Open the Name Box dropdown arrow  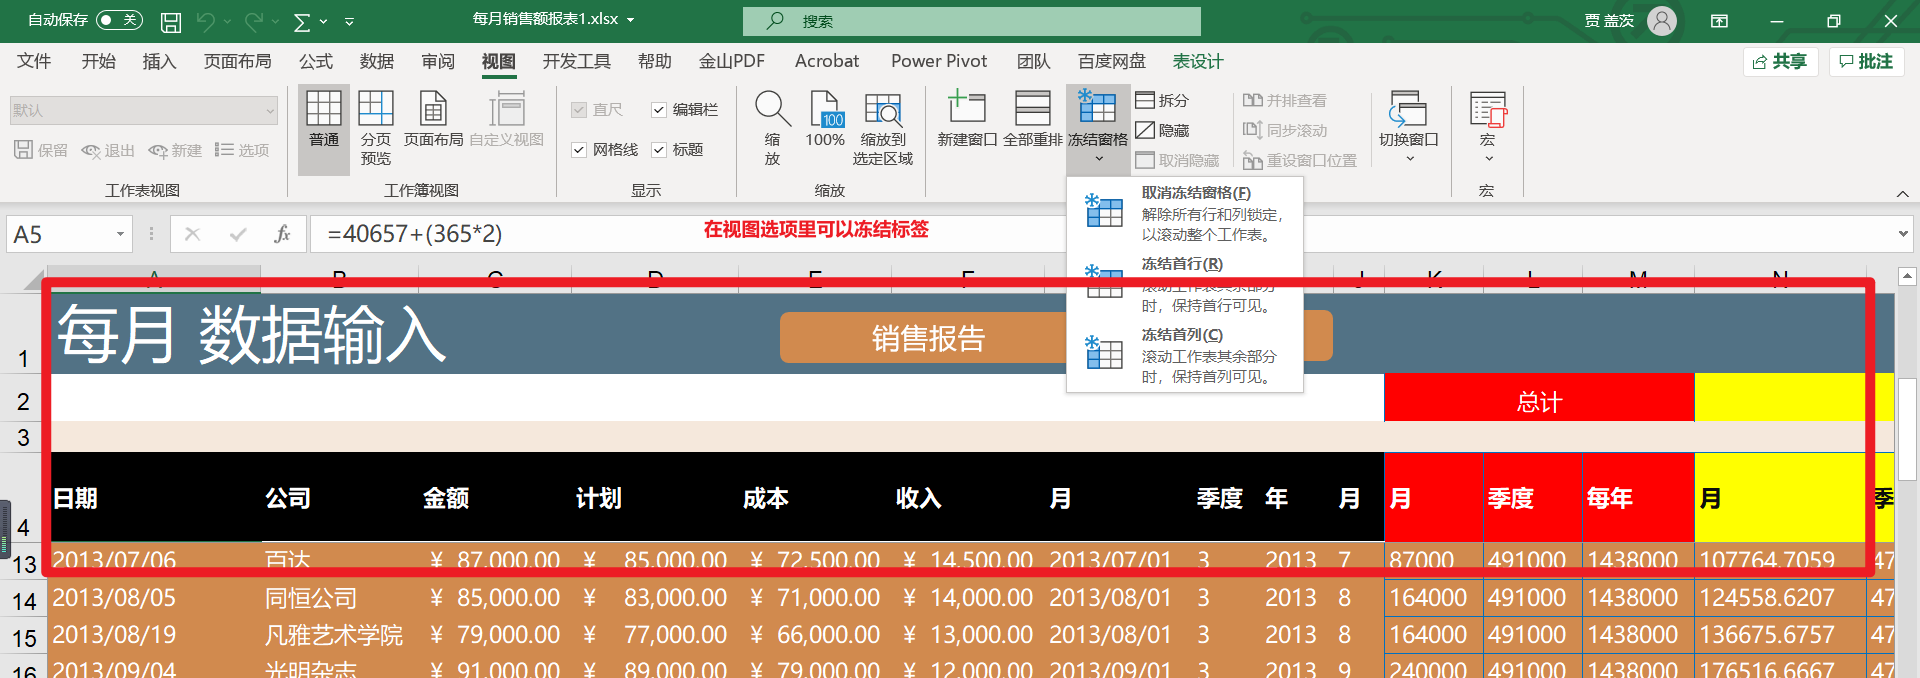[121, 234]
